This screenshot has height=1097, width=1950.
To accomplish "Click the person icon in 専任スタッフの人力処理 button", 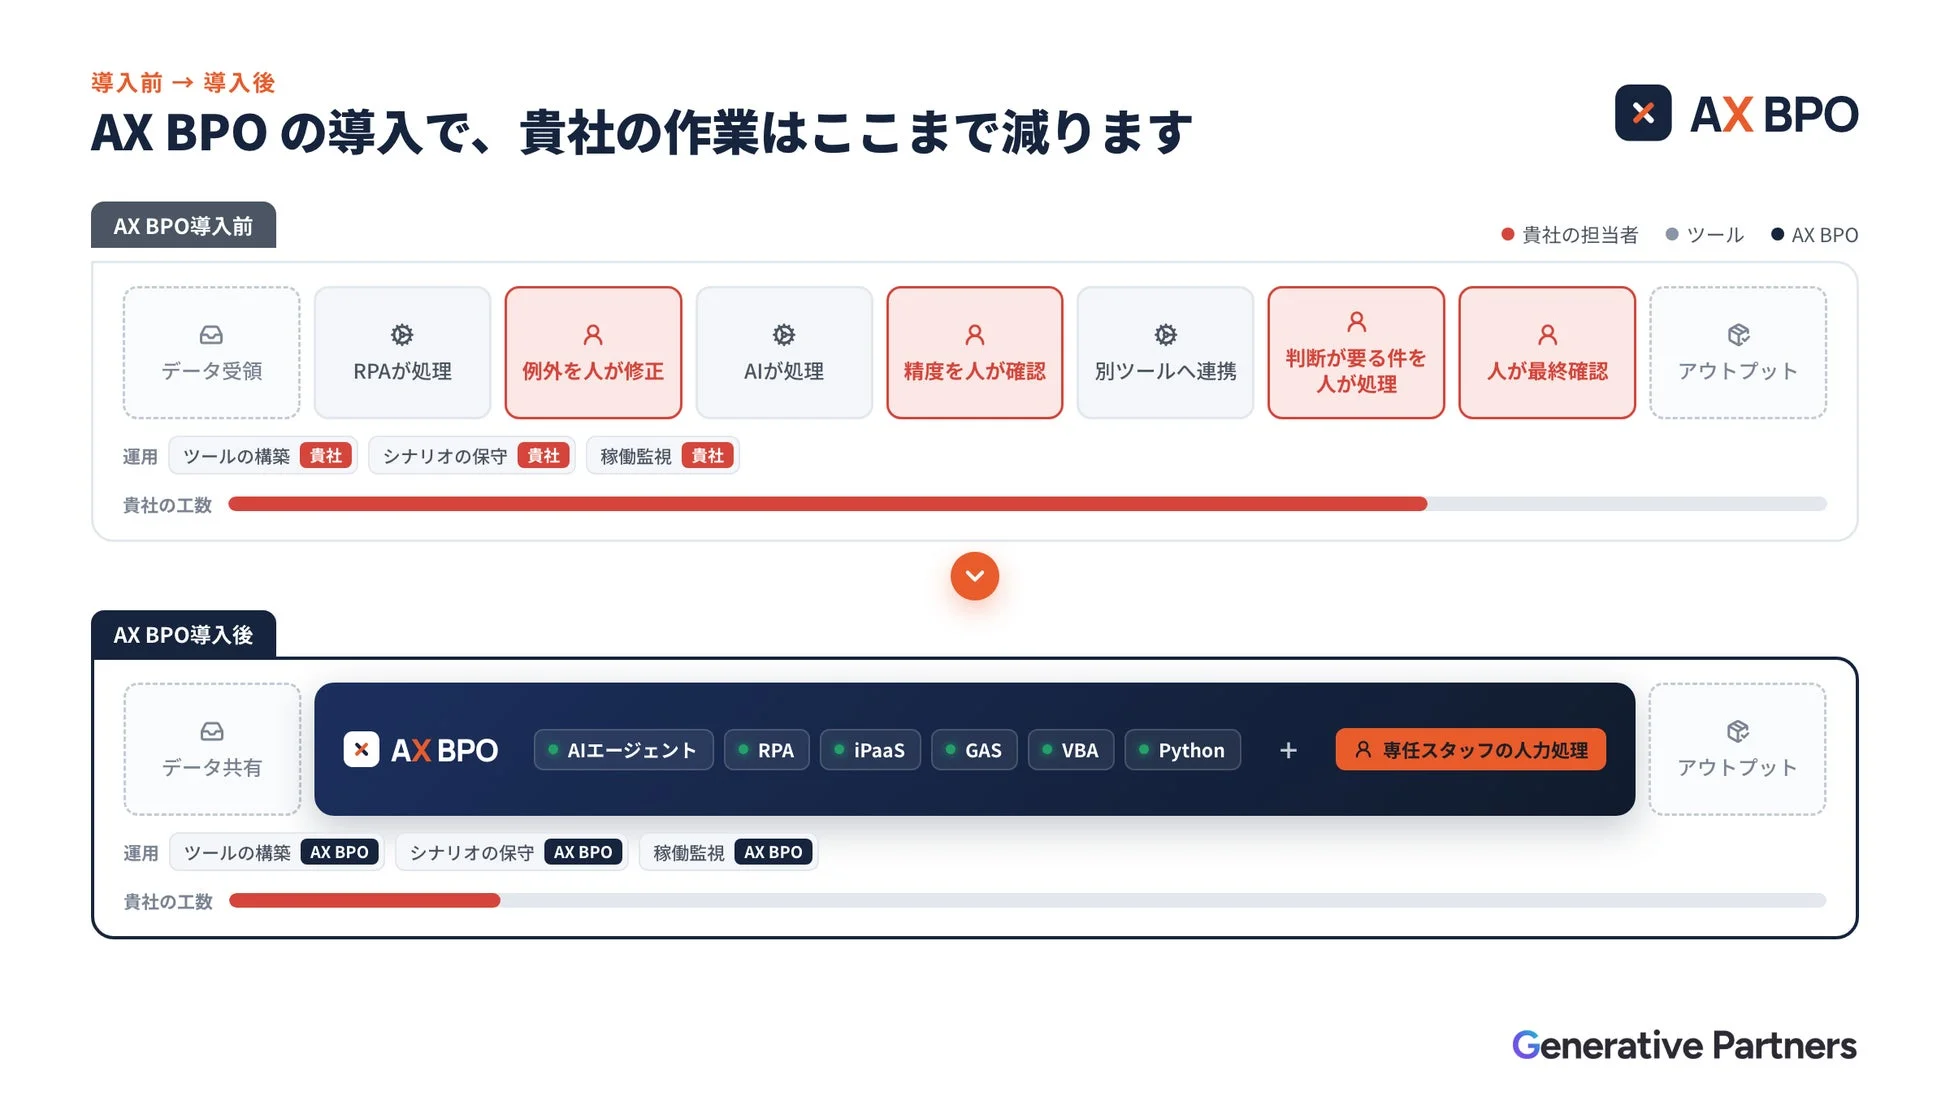I will pyautogui.click(x=1363, y=749).
